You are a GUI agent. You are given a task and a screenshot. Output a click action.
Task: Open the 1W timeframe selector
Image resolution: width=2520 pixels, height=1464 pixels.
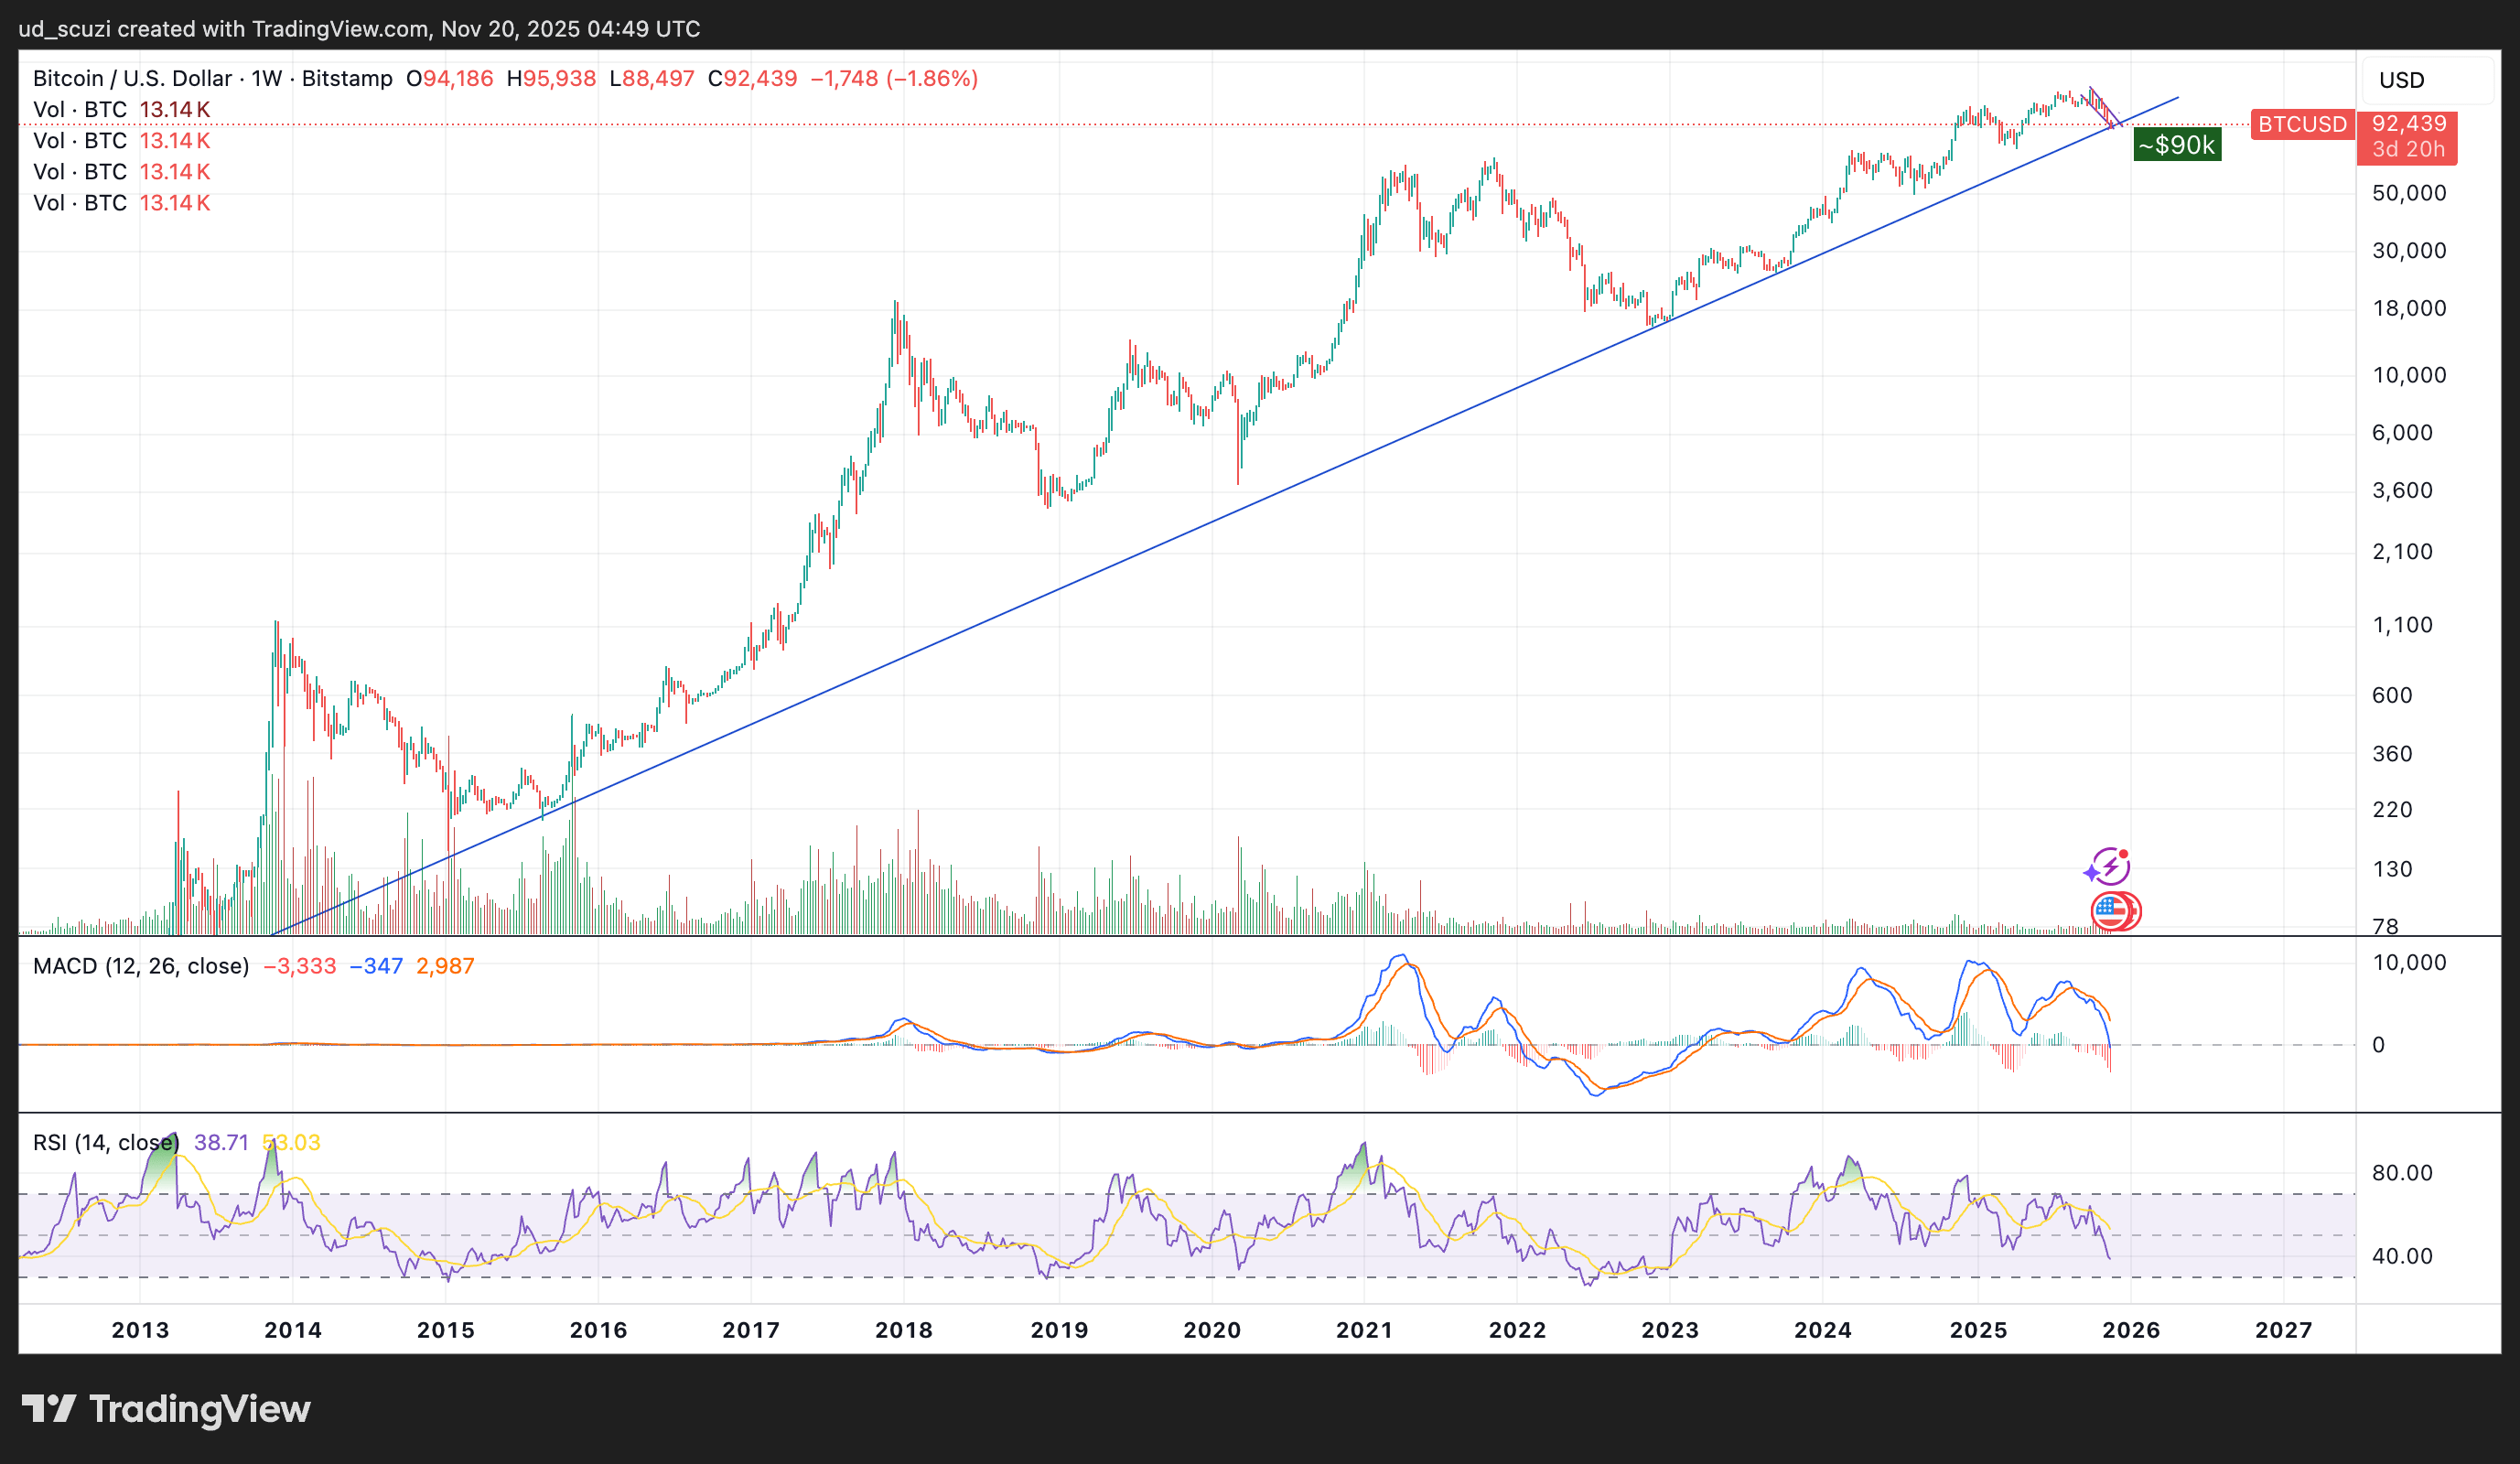click(x=268, y=78)
